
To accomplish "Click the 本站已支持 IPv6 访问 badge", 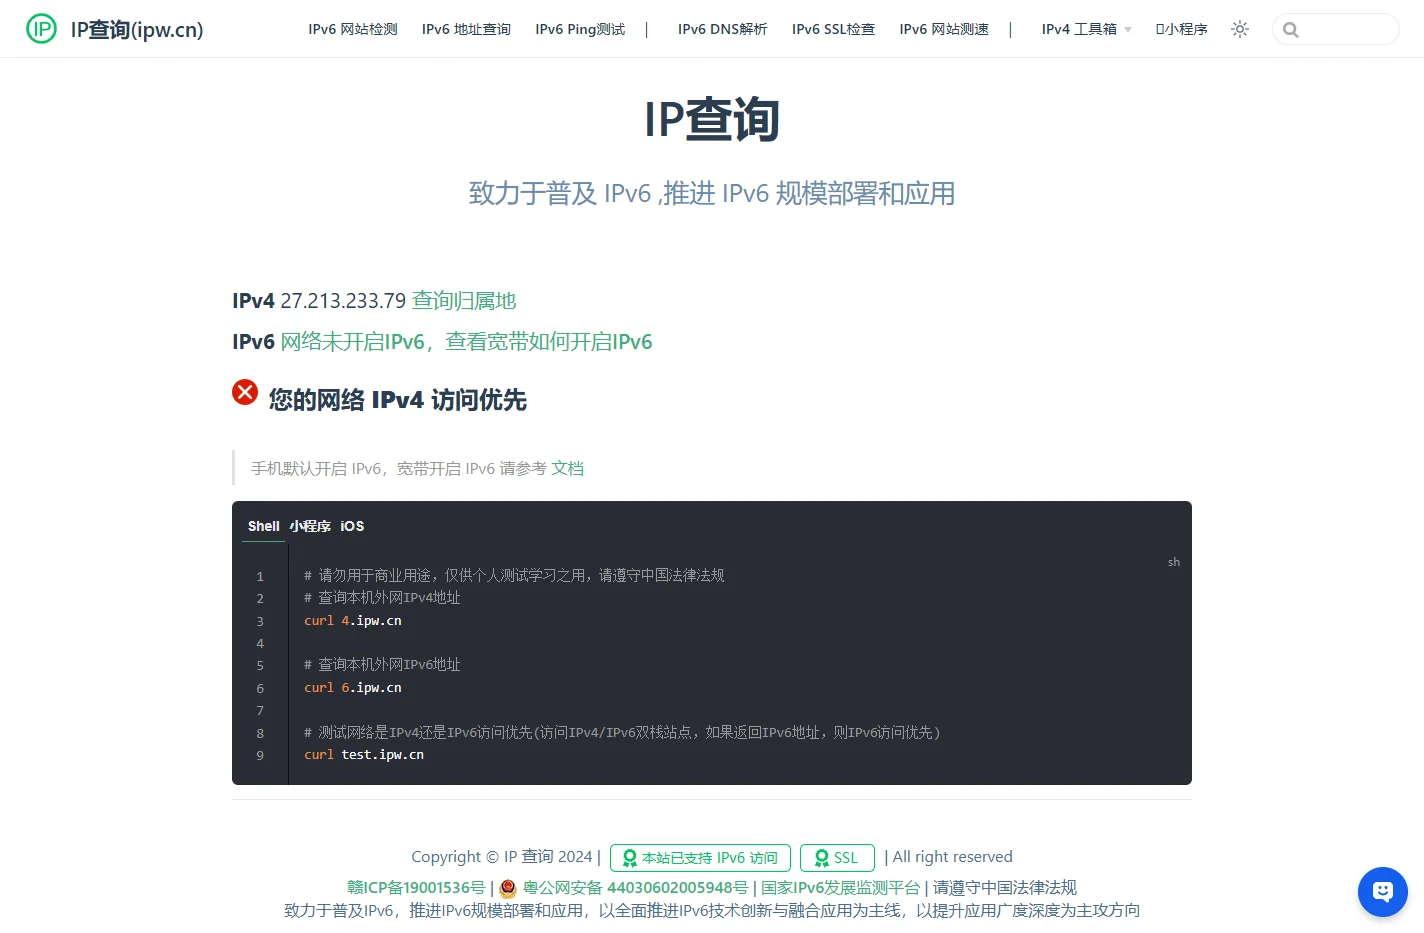I will click(700, 858).
